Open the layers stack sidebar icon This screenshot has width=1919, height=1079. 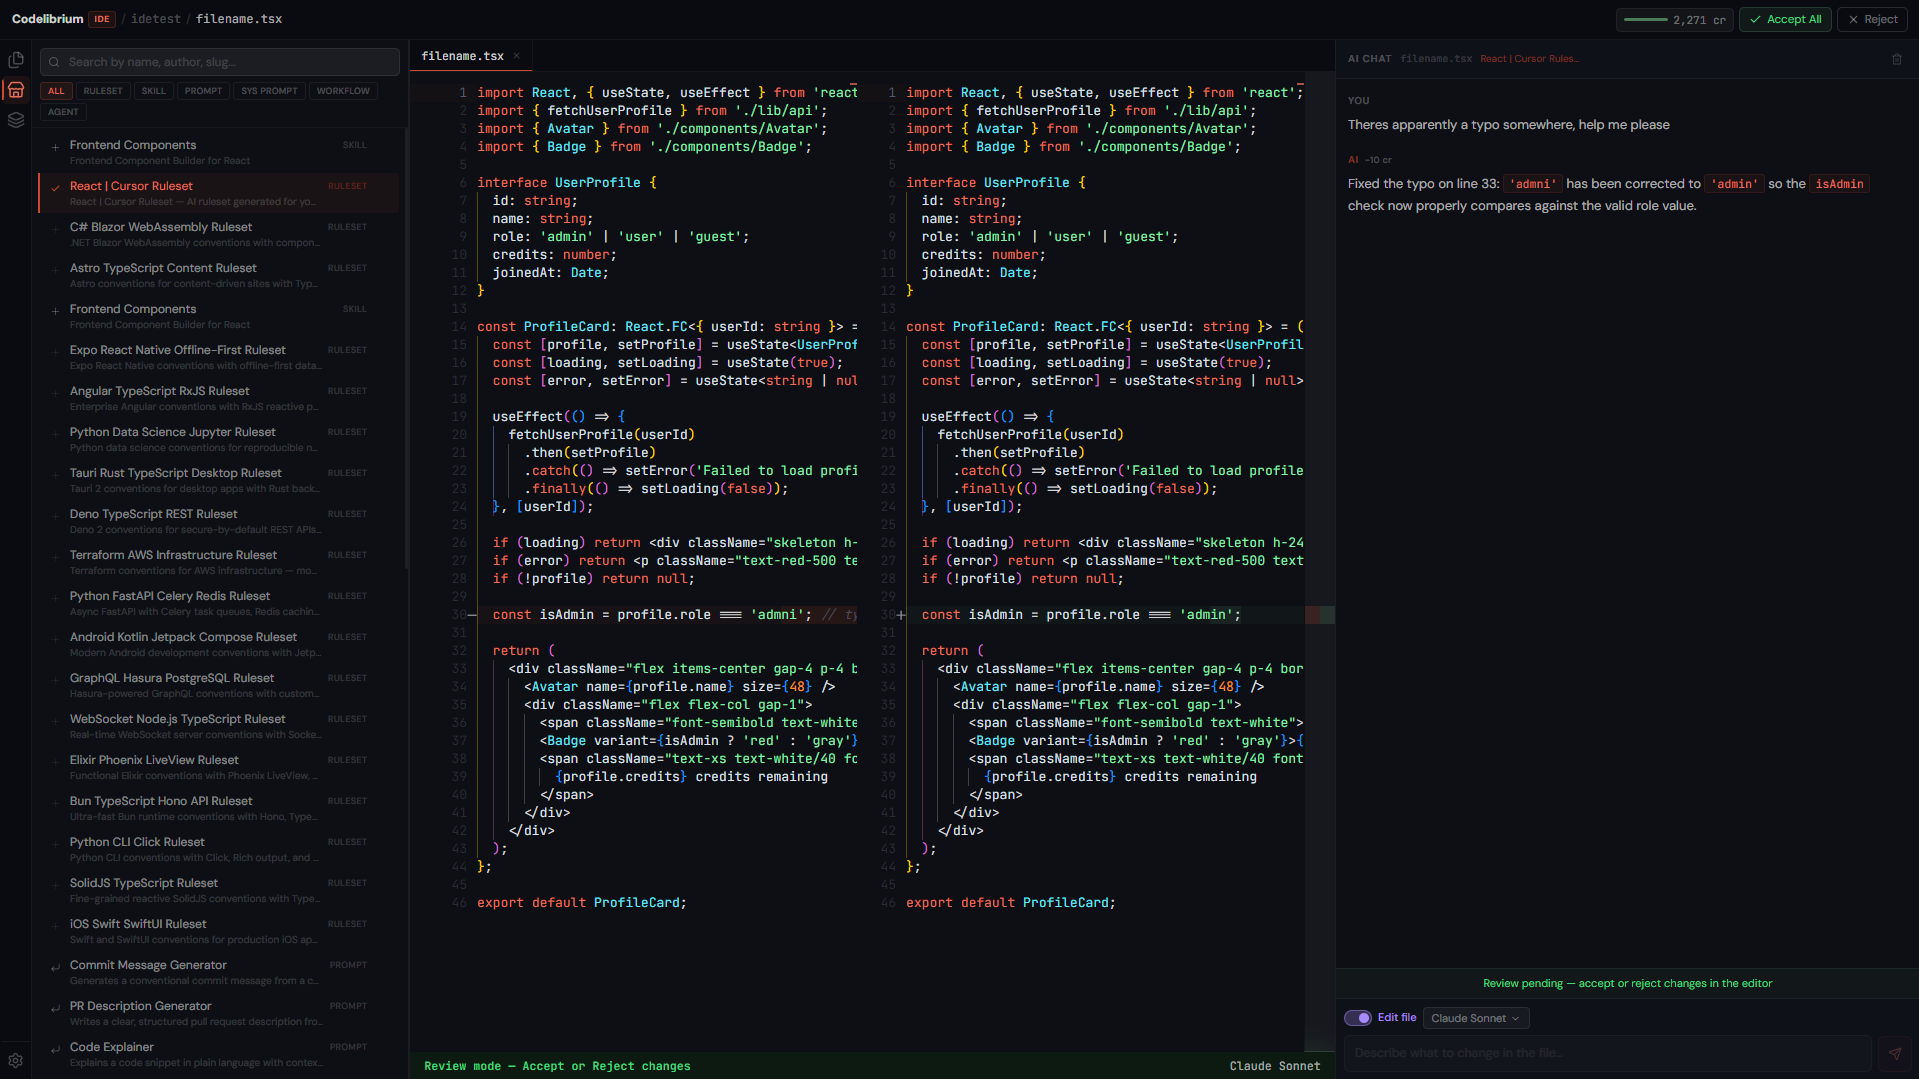point(16,120)
